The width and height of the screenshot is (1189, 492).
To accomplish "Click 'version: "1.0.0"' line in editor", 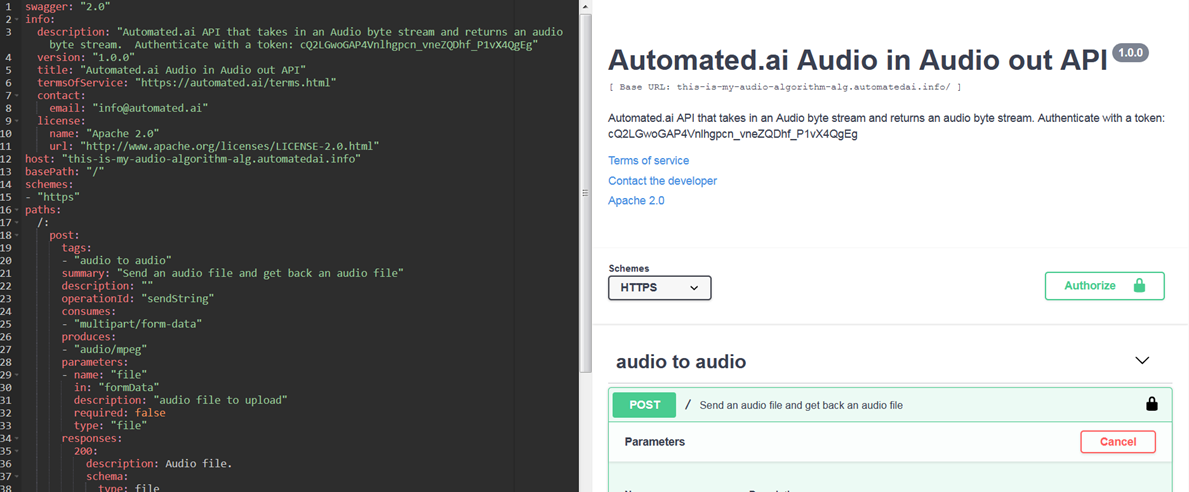I will (86, 58).
